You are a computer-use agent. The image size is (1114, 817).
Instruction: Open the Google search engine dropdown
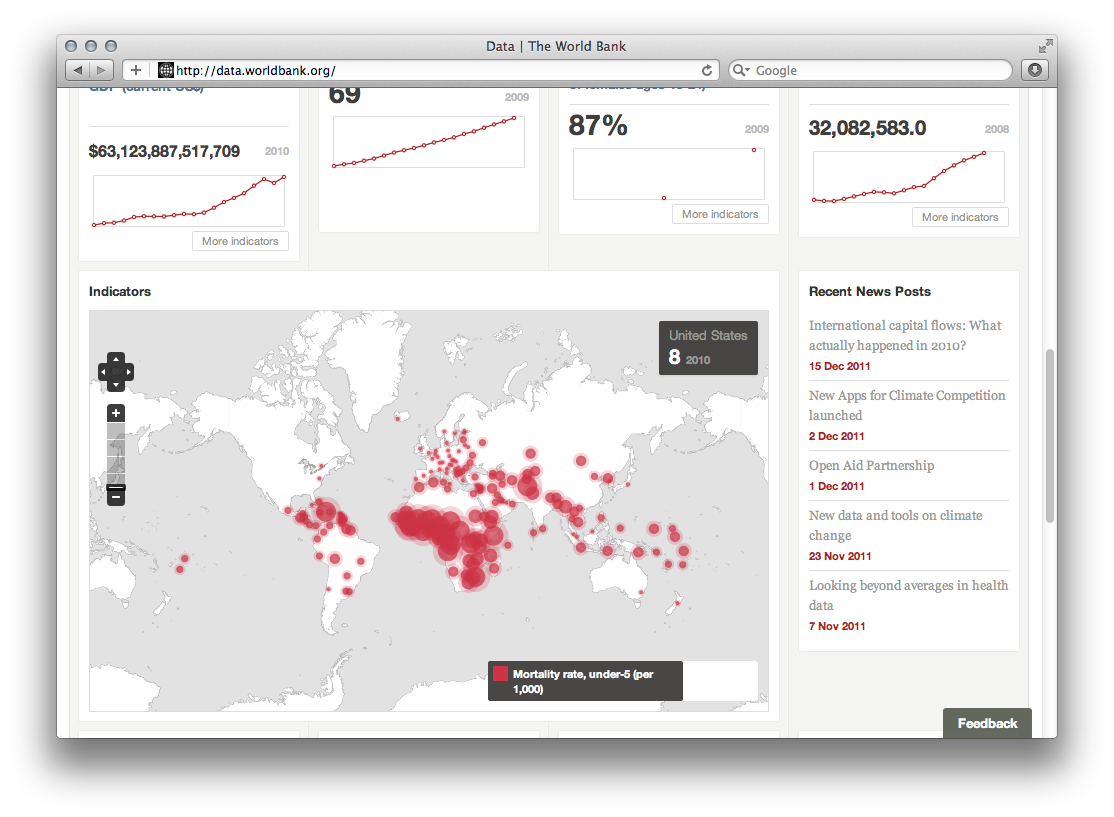pos(741,70)
